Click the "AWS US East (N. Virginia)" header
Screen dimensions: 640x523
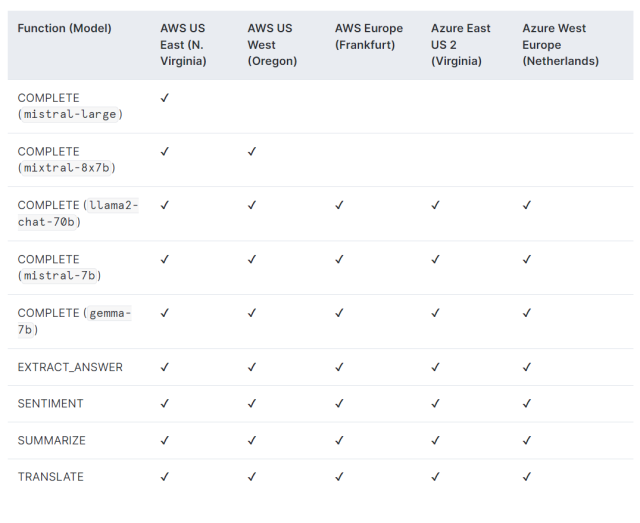pos(183,45)
